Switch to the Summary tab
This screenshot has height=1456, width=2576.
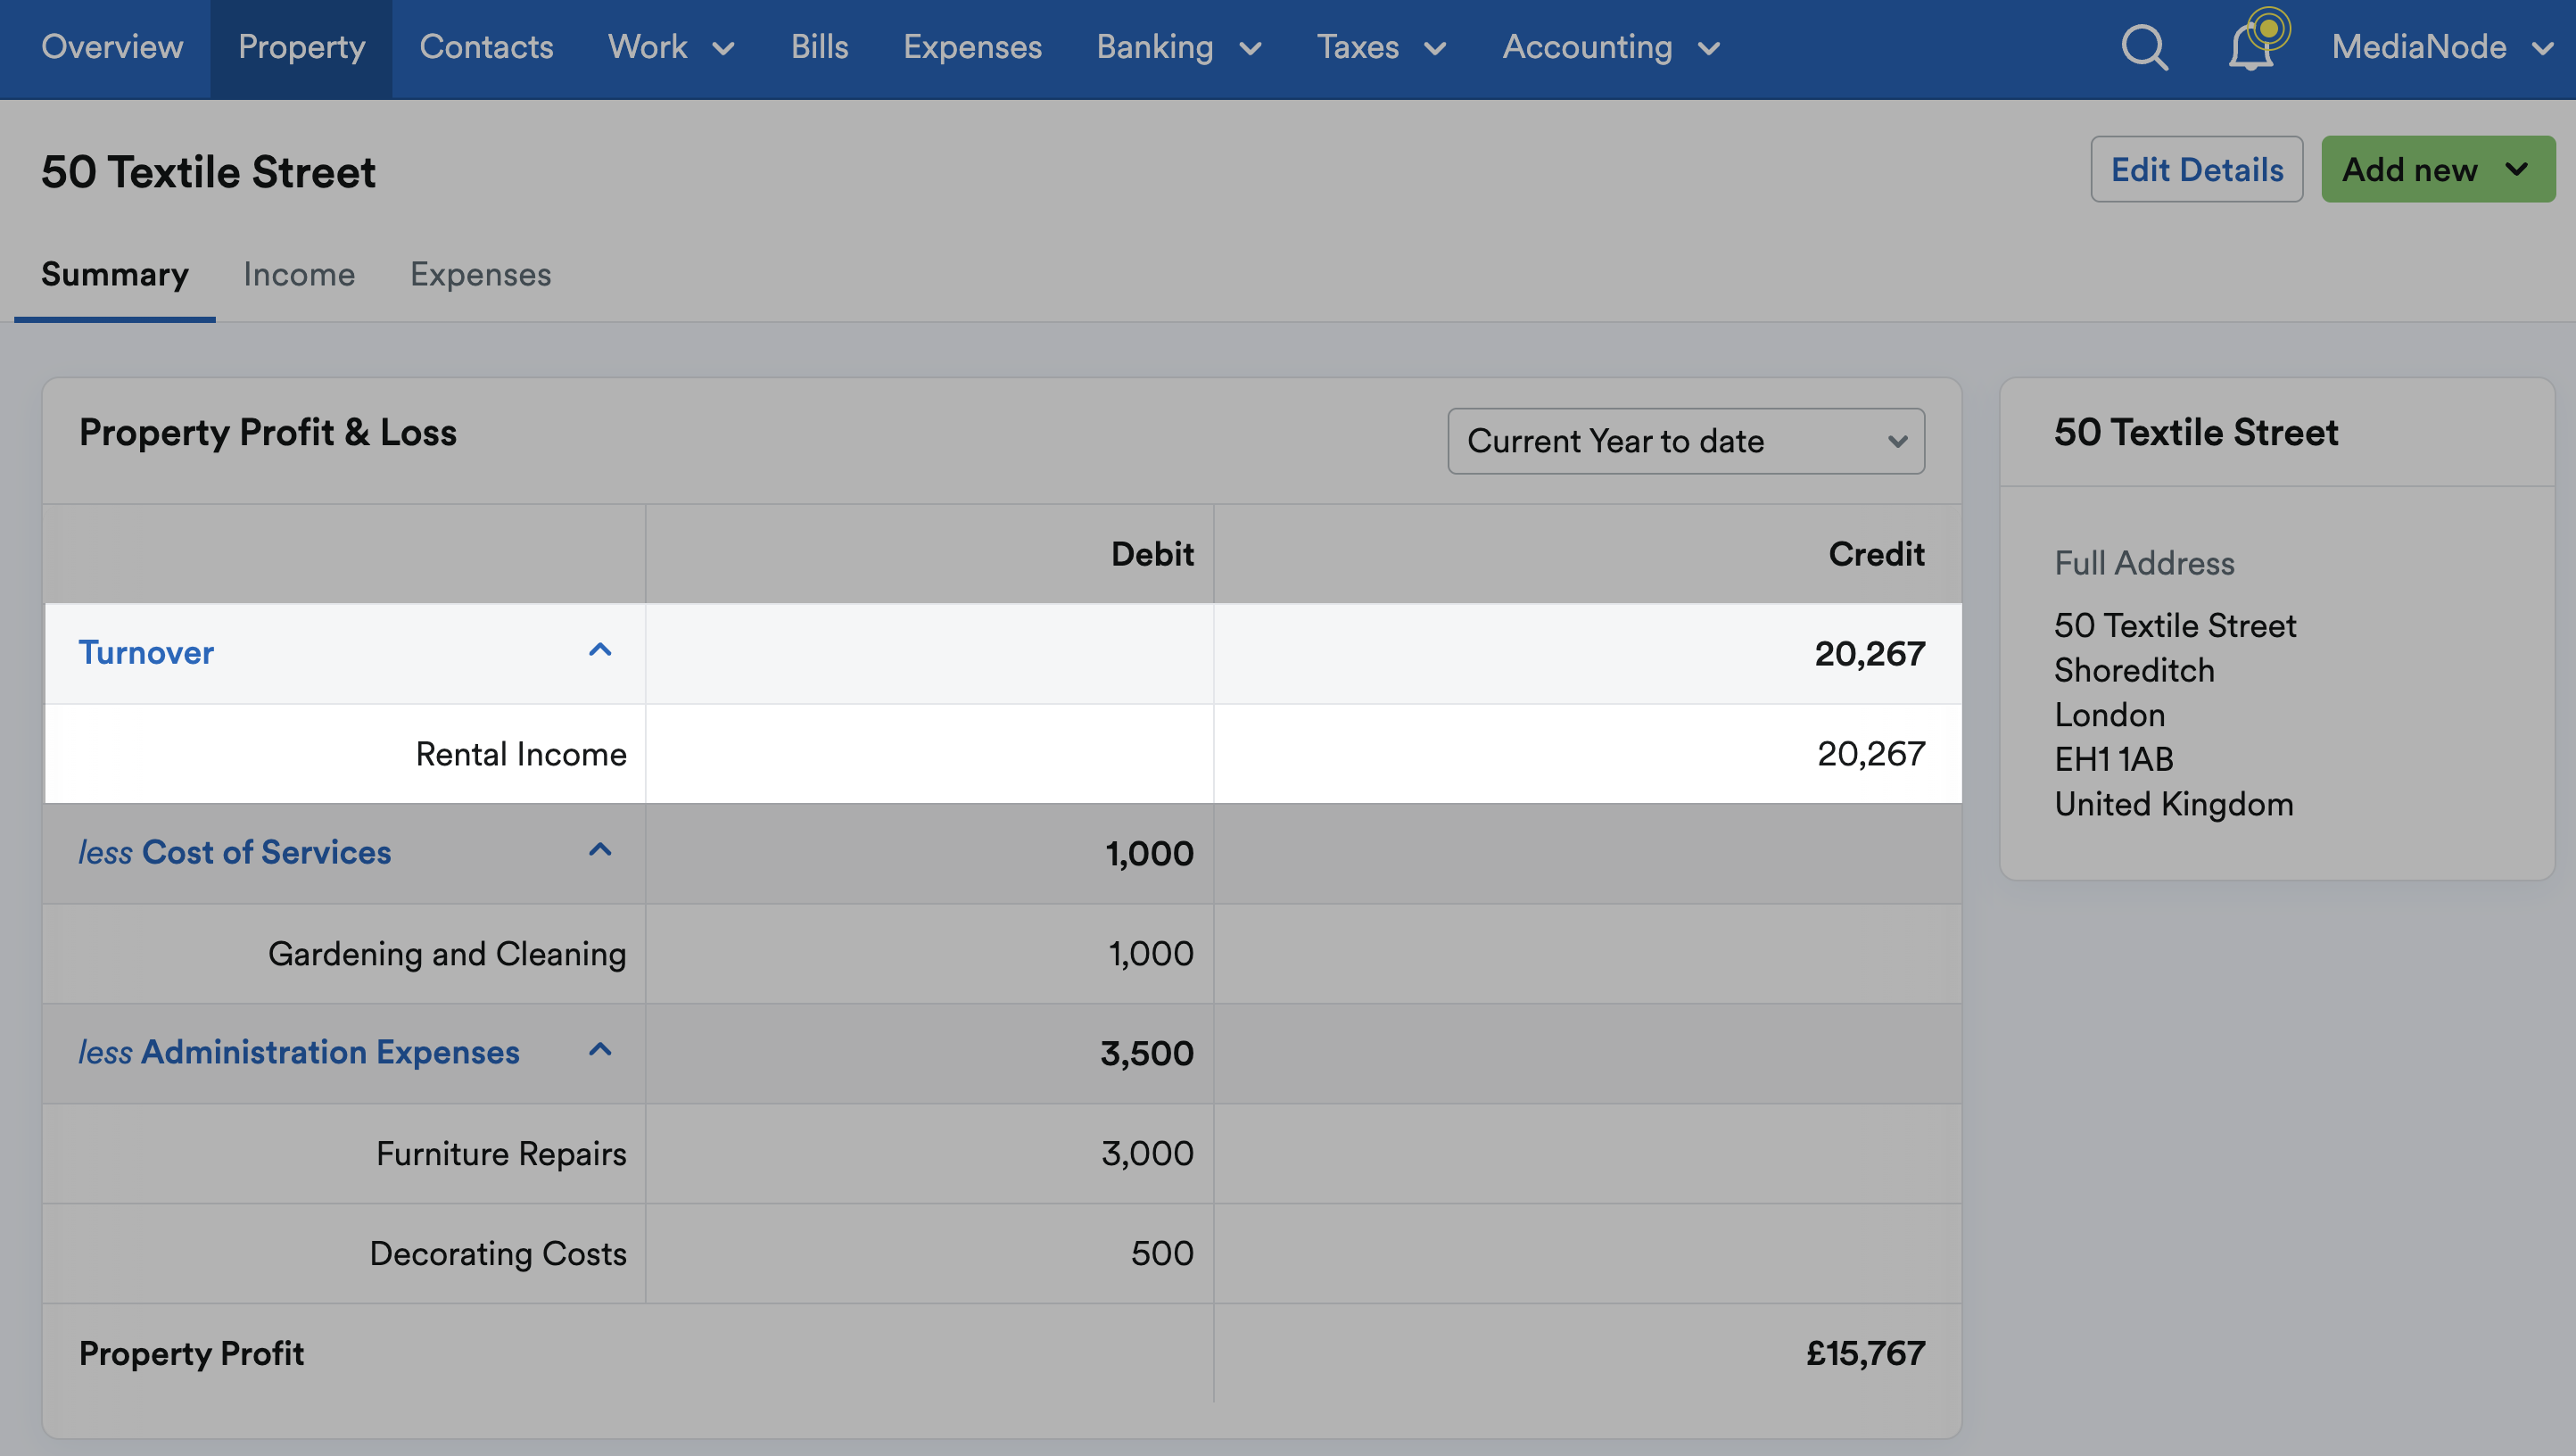pos(115,274)
